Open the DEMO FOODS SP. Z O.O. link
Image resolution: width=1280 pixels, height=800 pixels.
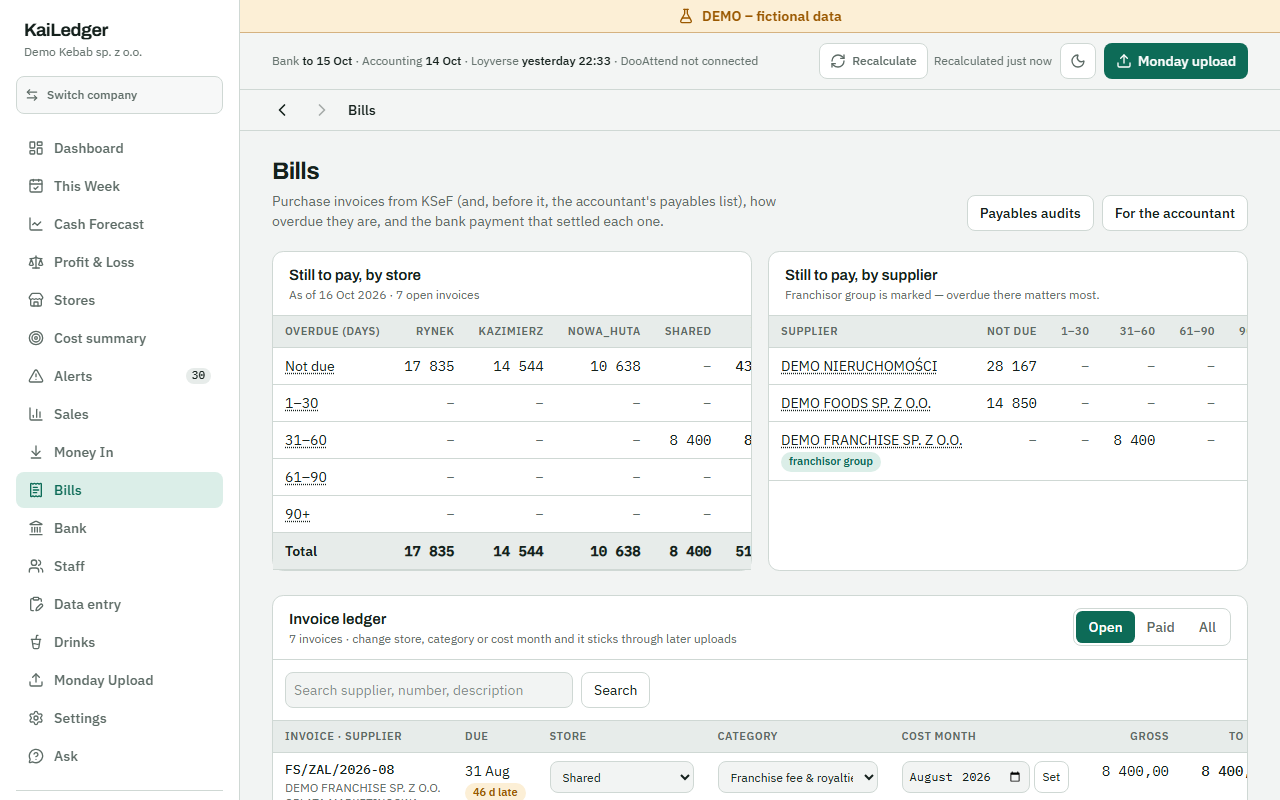tap(856, 403)
